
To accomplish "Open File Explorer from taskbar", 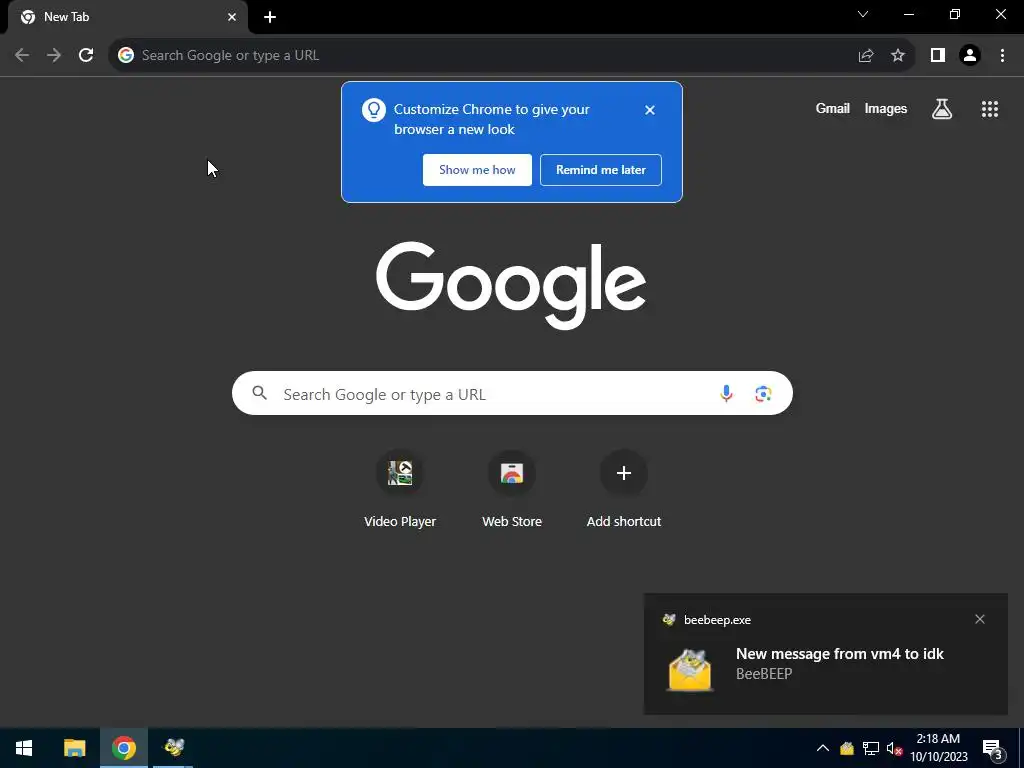I will [x=74, y=748].
